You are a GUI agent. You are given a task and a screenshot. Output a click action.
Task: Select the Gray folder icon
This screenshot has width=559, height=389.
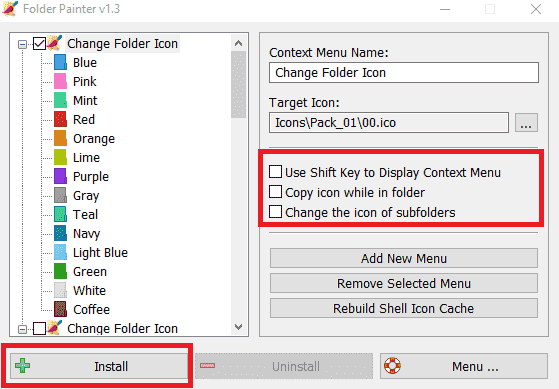point(60,195)
